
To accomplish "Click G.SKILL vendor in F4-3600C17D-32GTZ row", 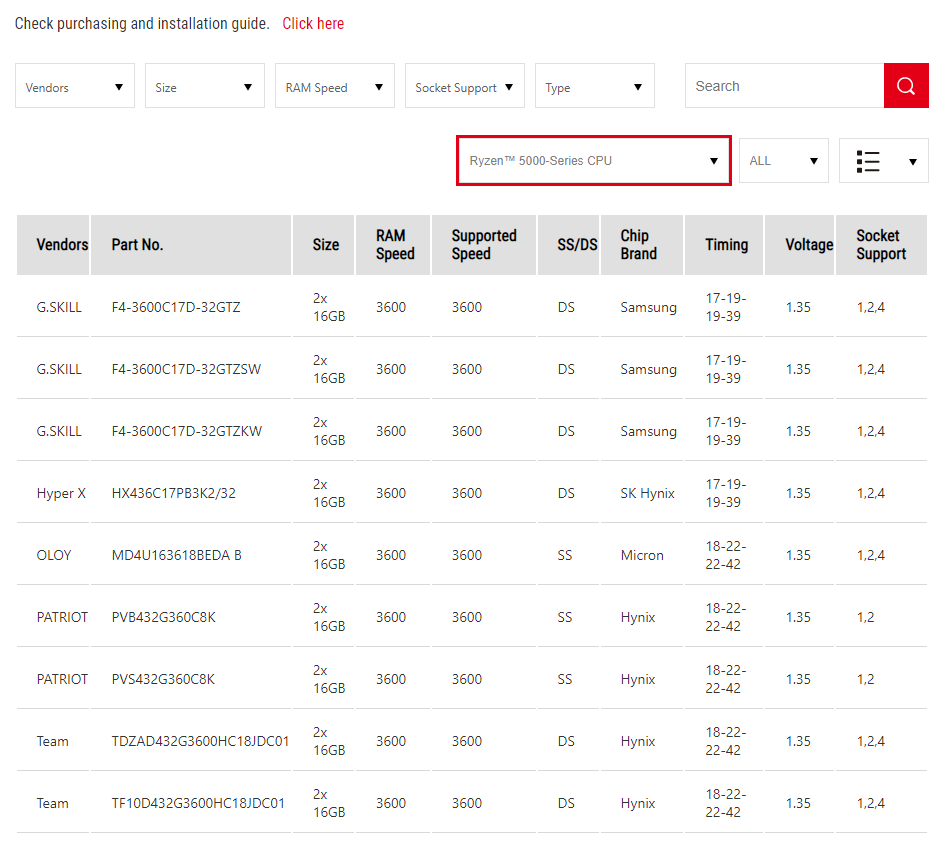I will [59, 307].
